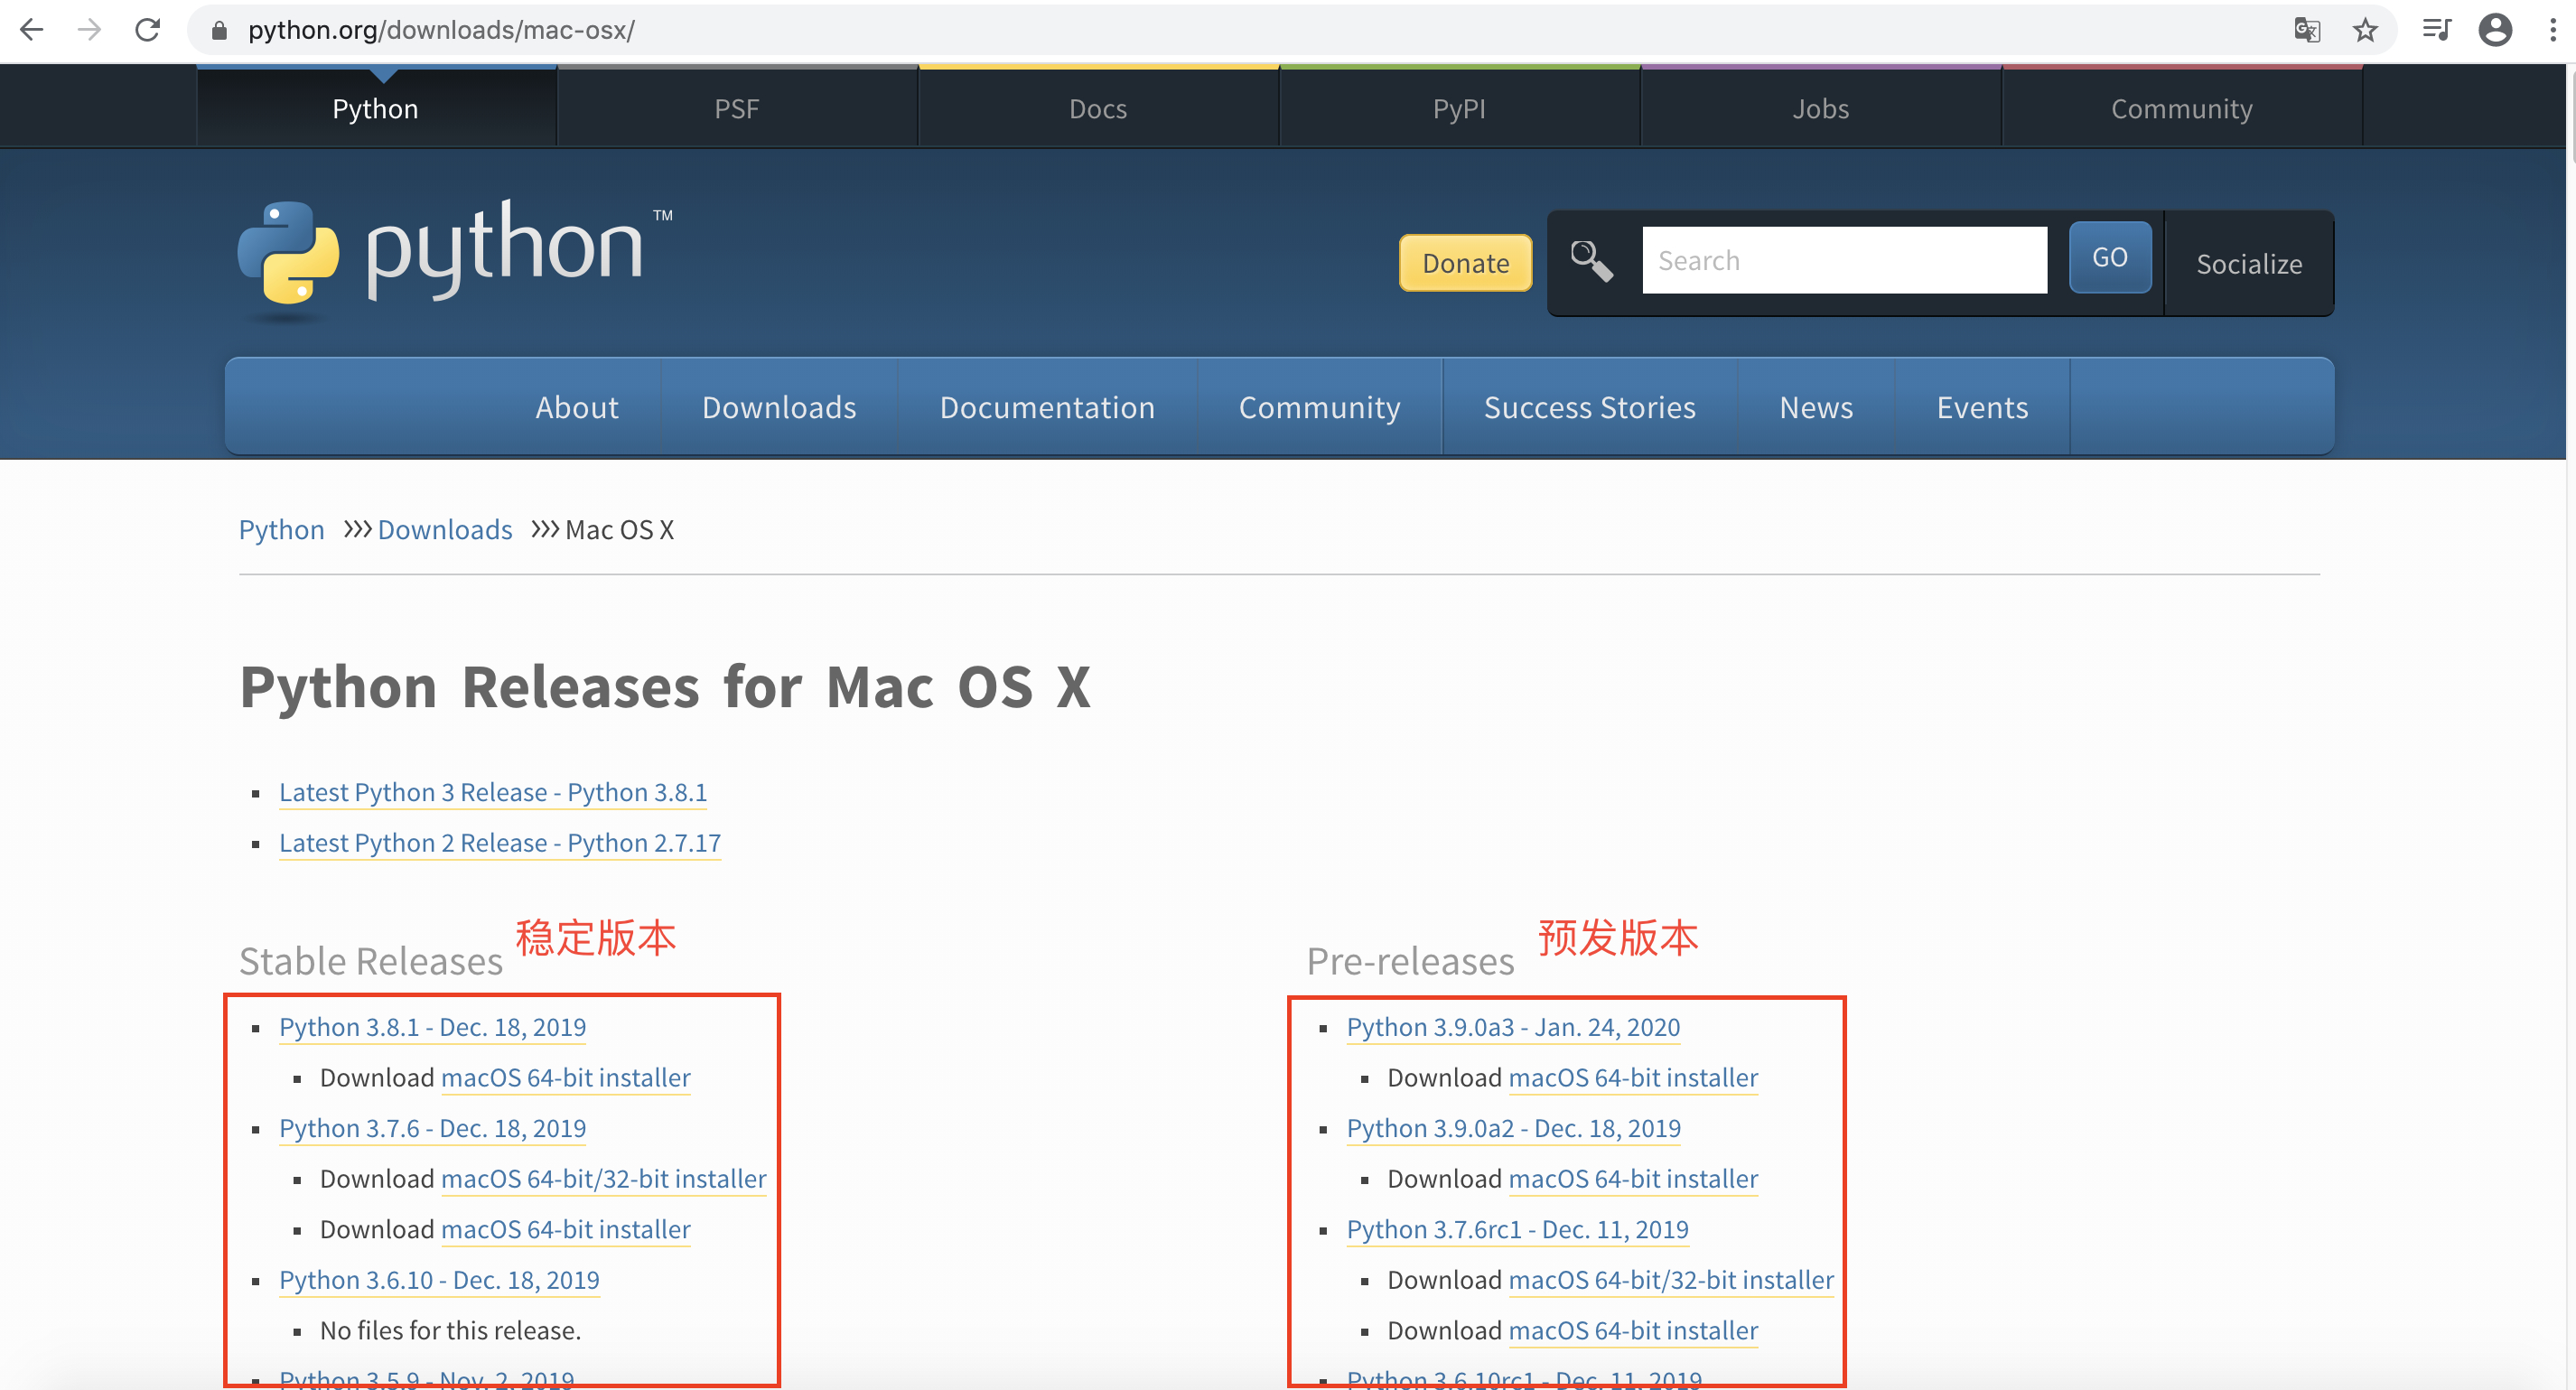Click the browser forward arrow

(x=89, y=30)
